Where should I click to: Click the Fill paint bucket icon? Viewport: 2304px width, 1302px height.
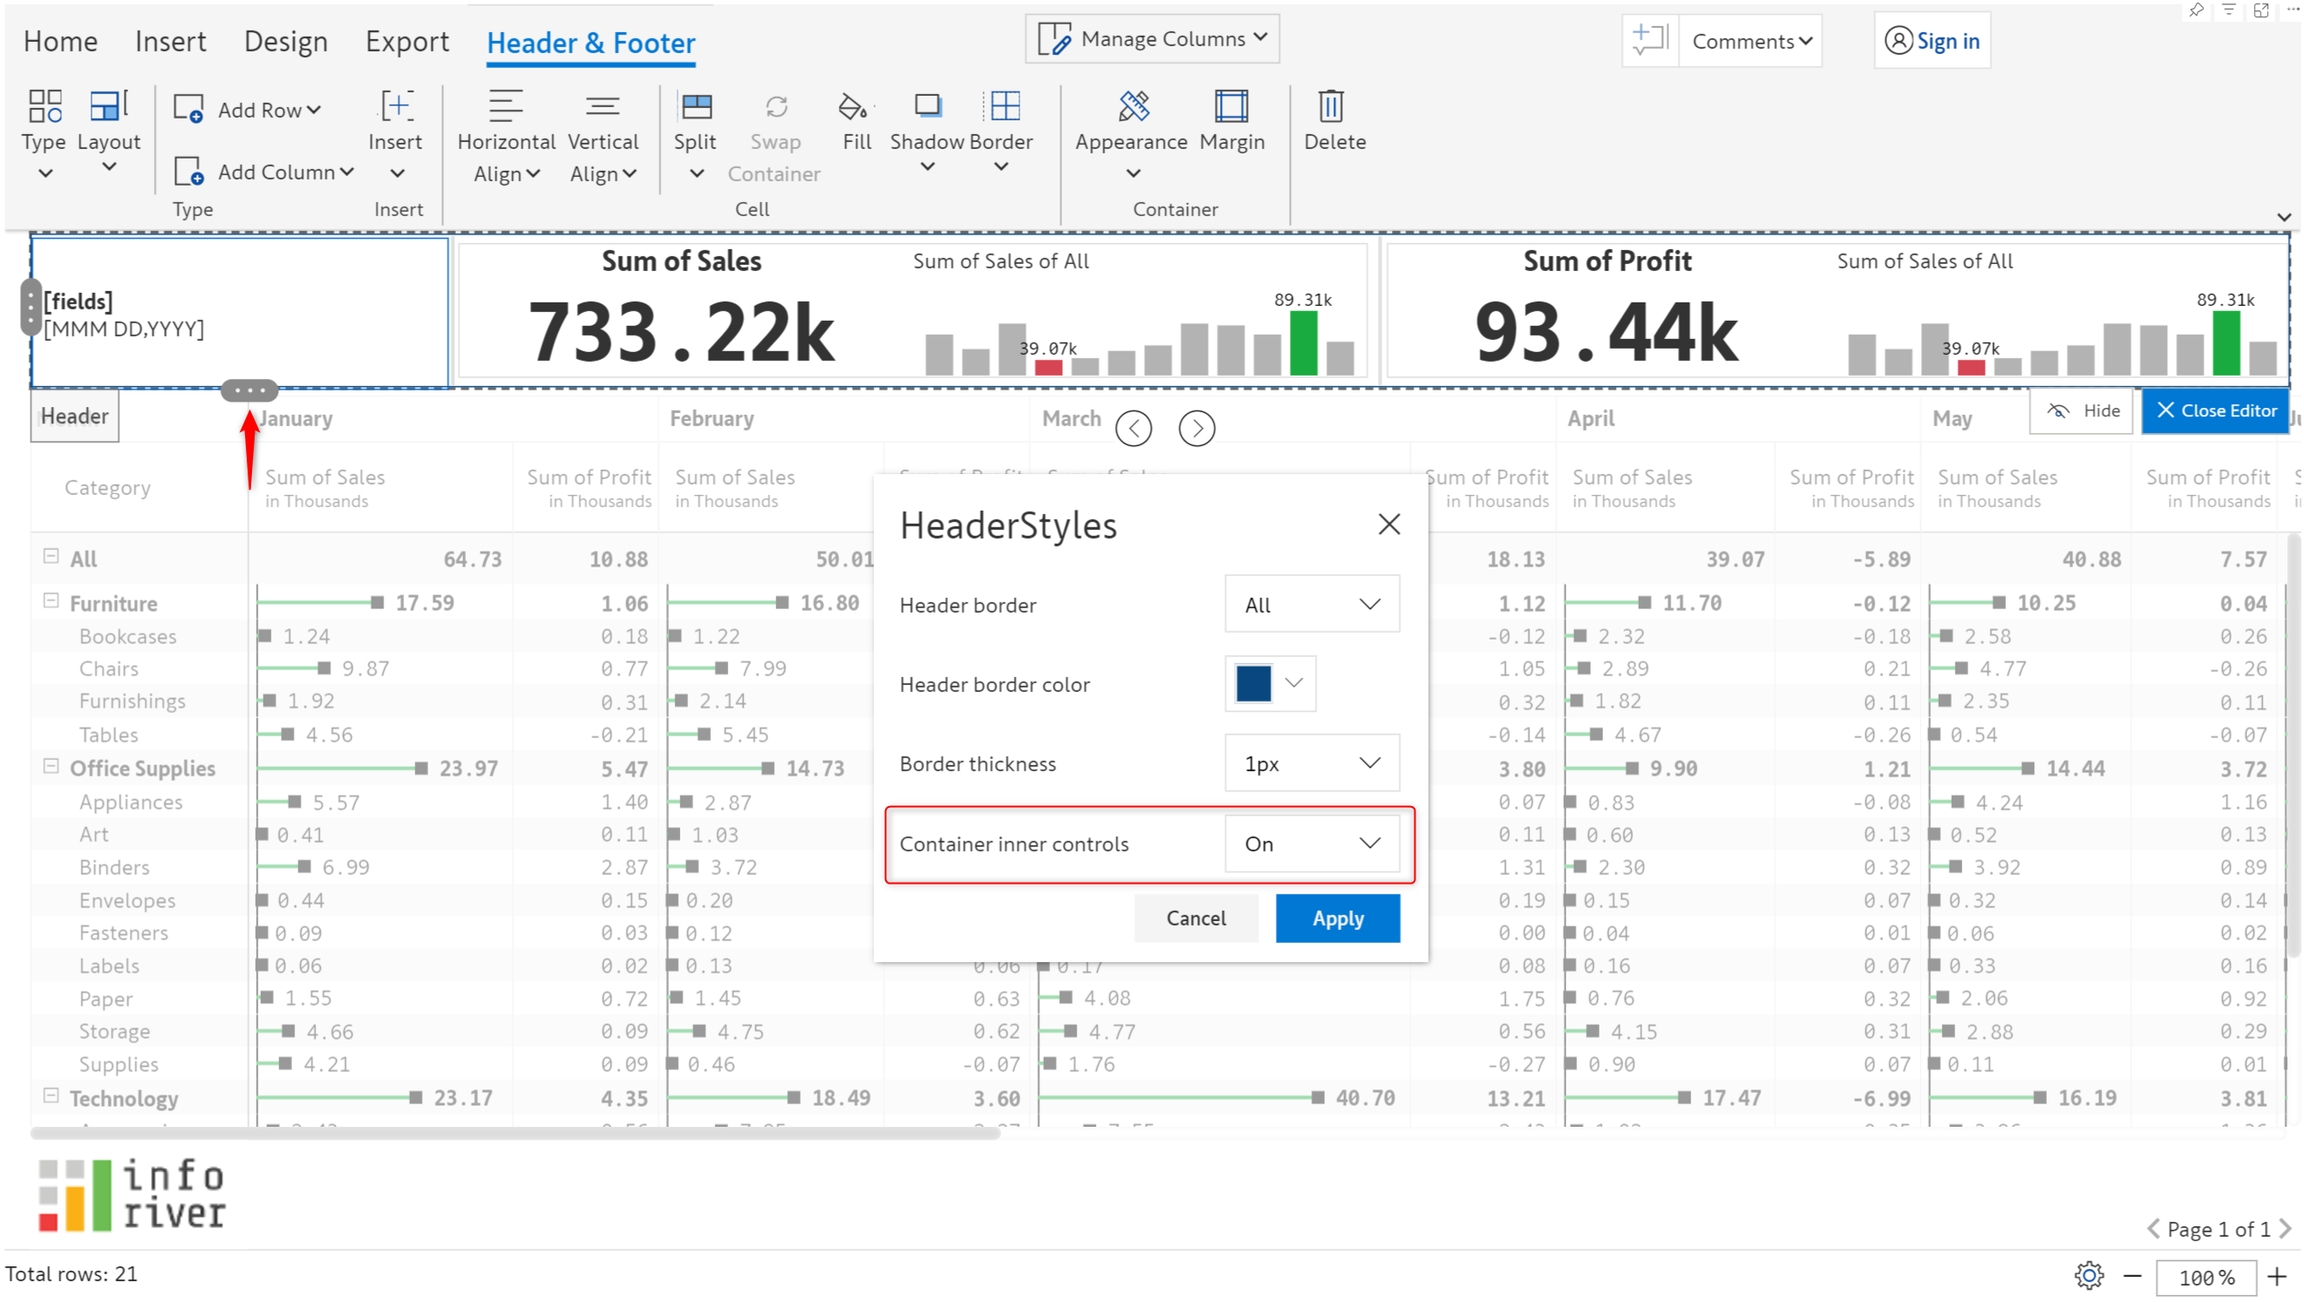(855, 107)
